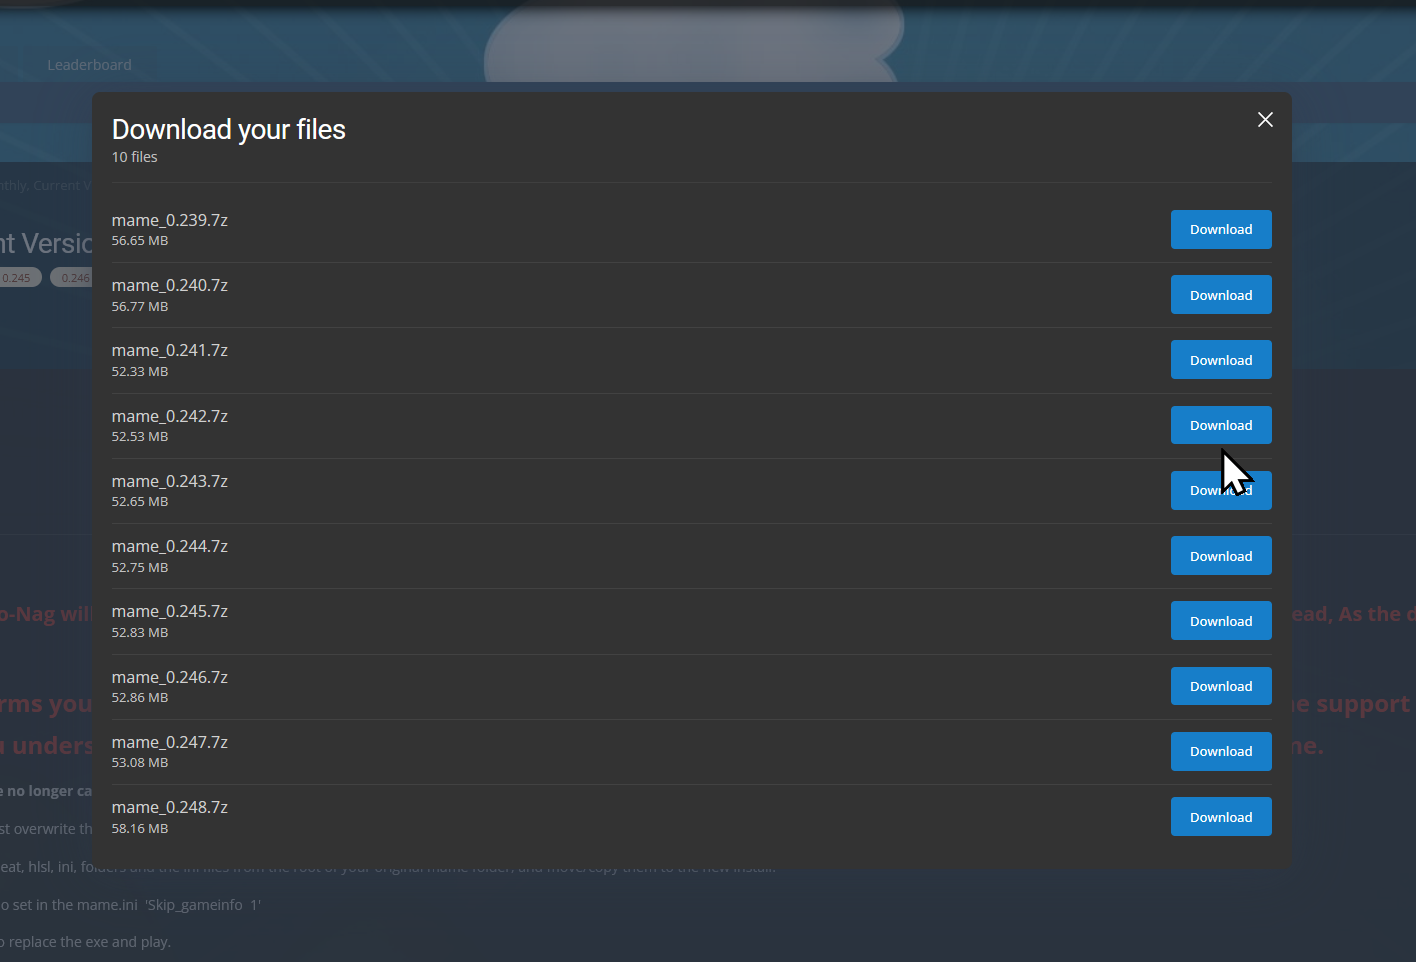Click file name mame_0.242.7z
Image resolution: width=1416 pixels, height=962 pixels.
(170, 416)
